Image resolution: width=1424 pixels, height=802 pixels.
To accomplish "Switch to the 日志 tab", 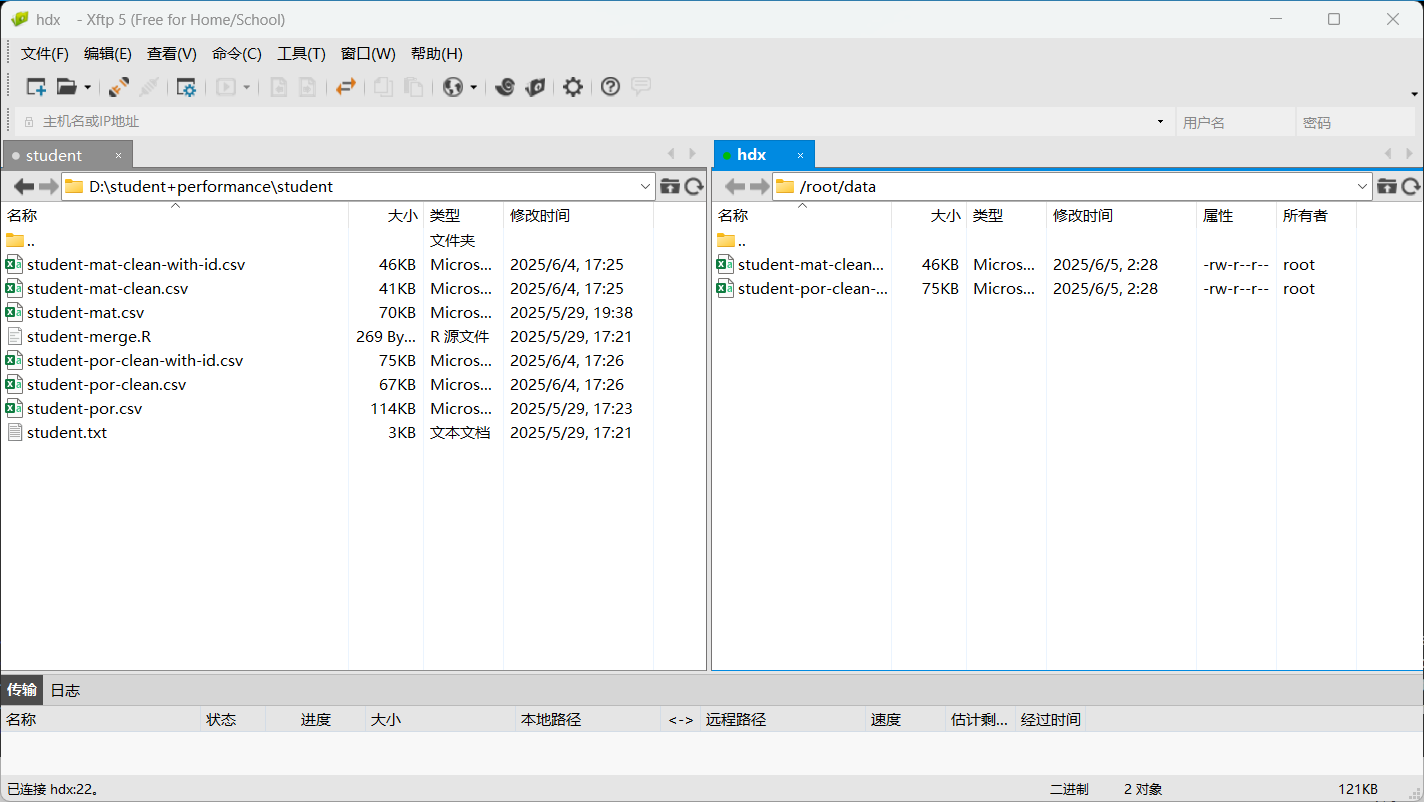I will point(65,689).
